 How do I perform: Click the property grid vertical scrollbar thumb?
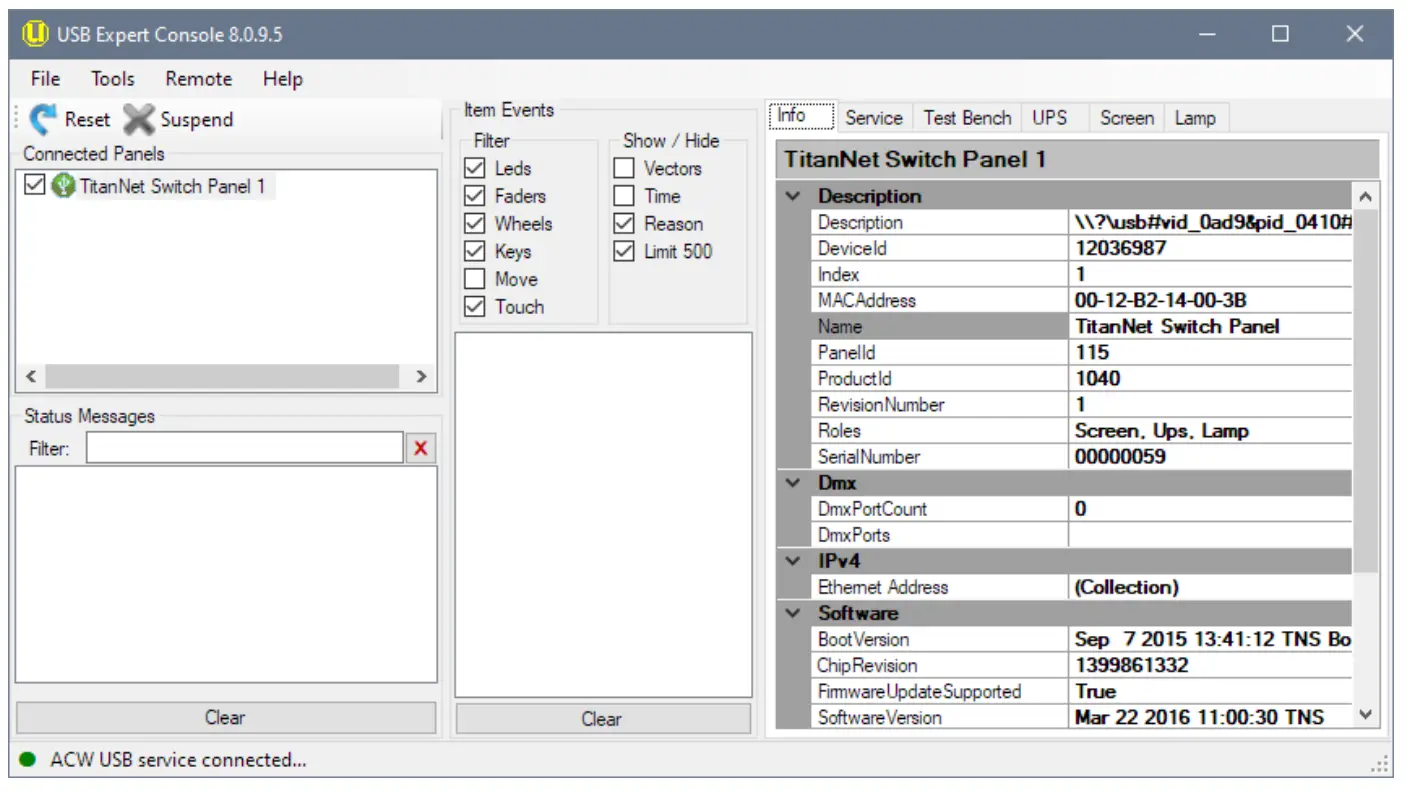coord(1366,390)
